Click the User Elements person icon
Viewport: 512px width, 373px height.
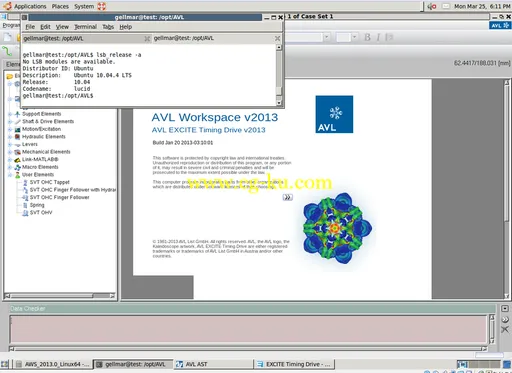pos(17,175)
